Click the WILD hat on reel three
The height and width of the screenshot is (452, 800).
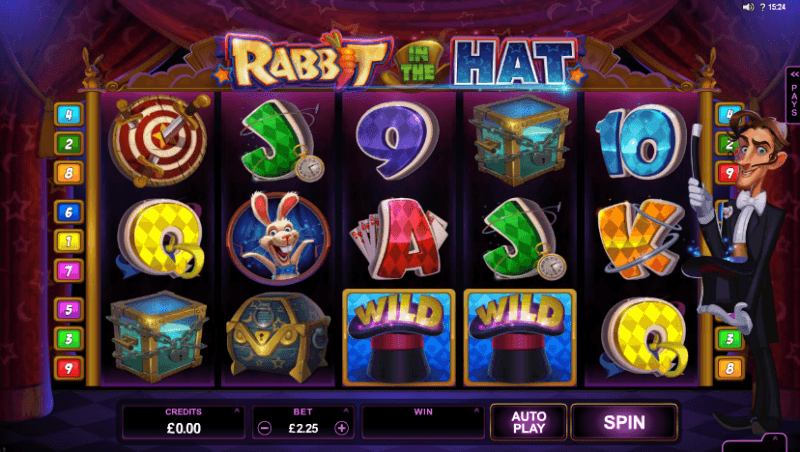pyautogui.click(x=399, y=337)
